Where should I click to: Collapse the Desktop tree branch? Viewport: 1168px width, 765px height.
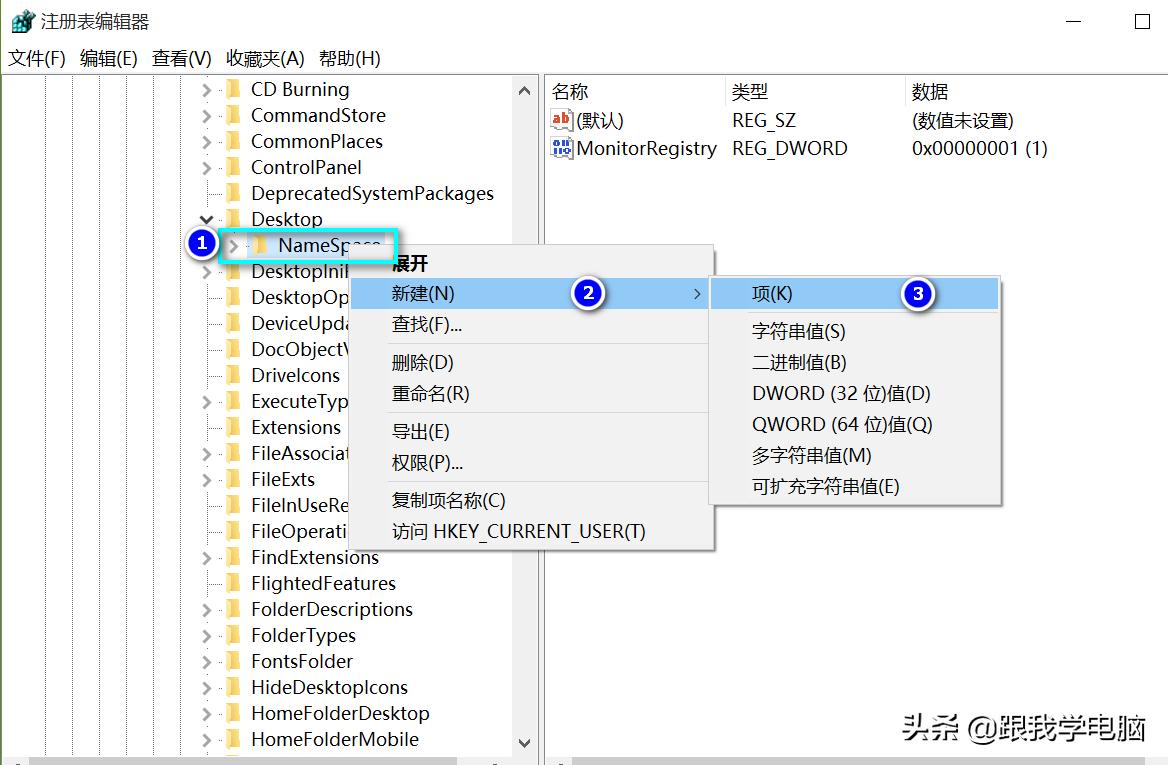(205, 219)
